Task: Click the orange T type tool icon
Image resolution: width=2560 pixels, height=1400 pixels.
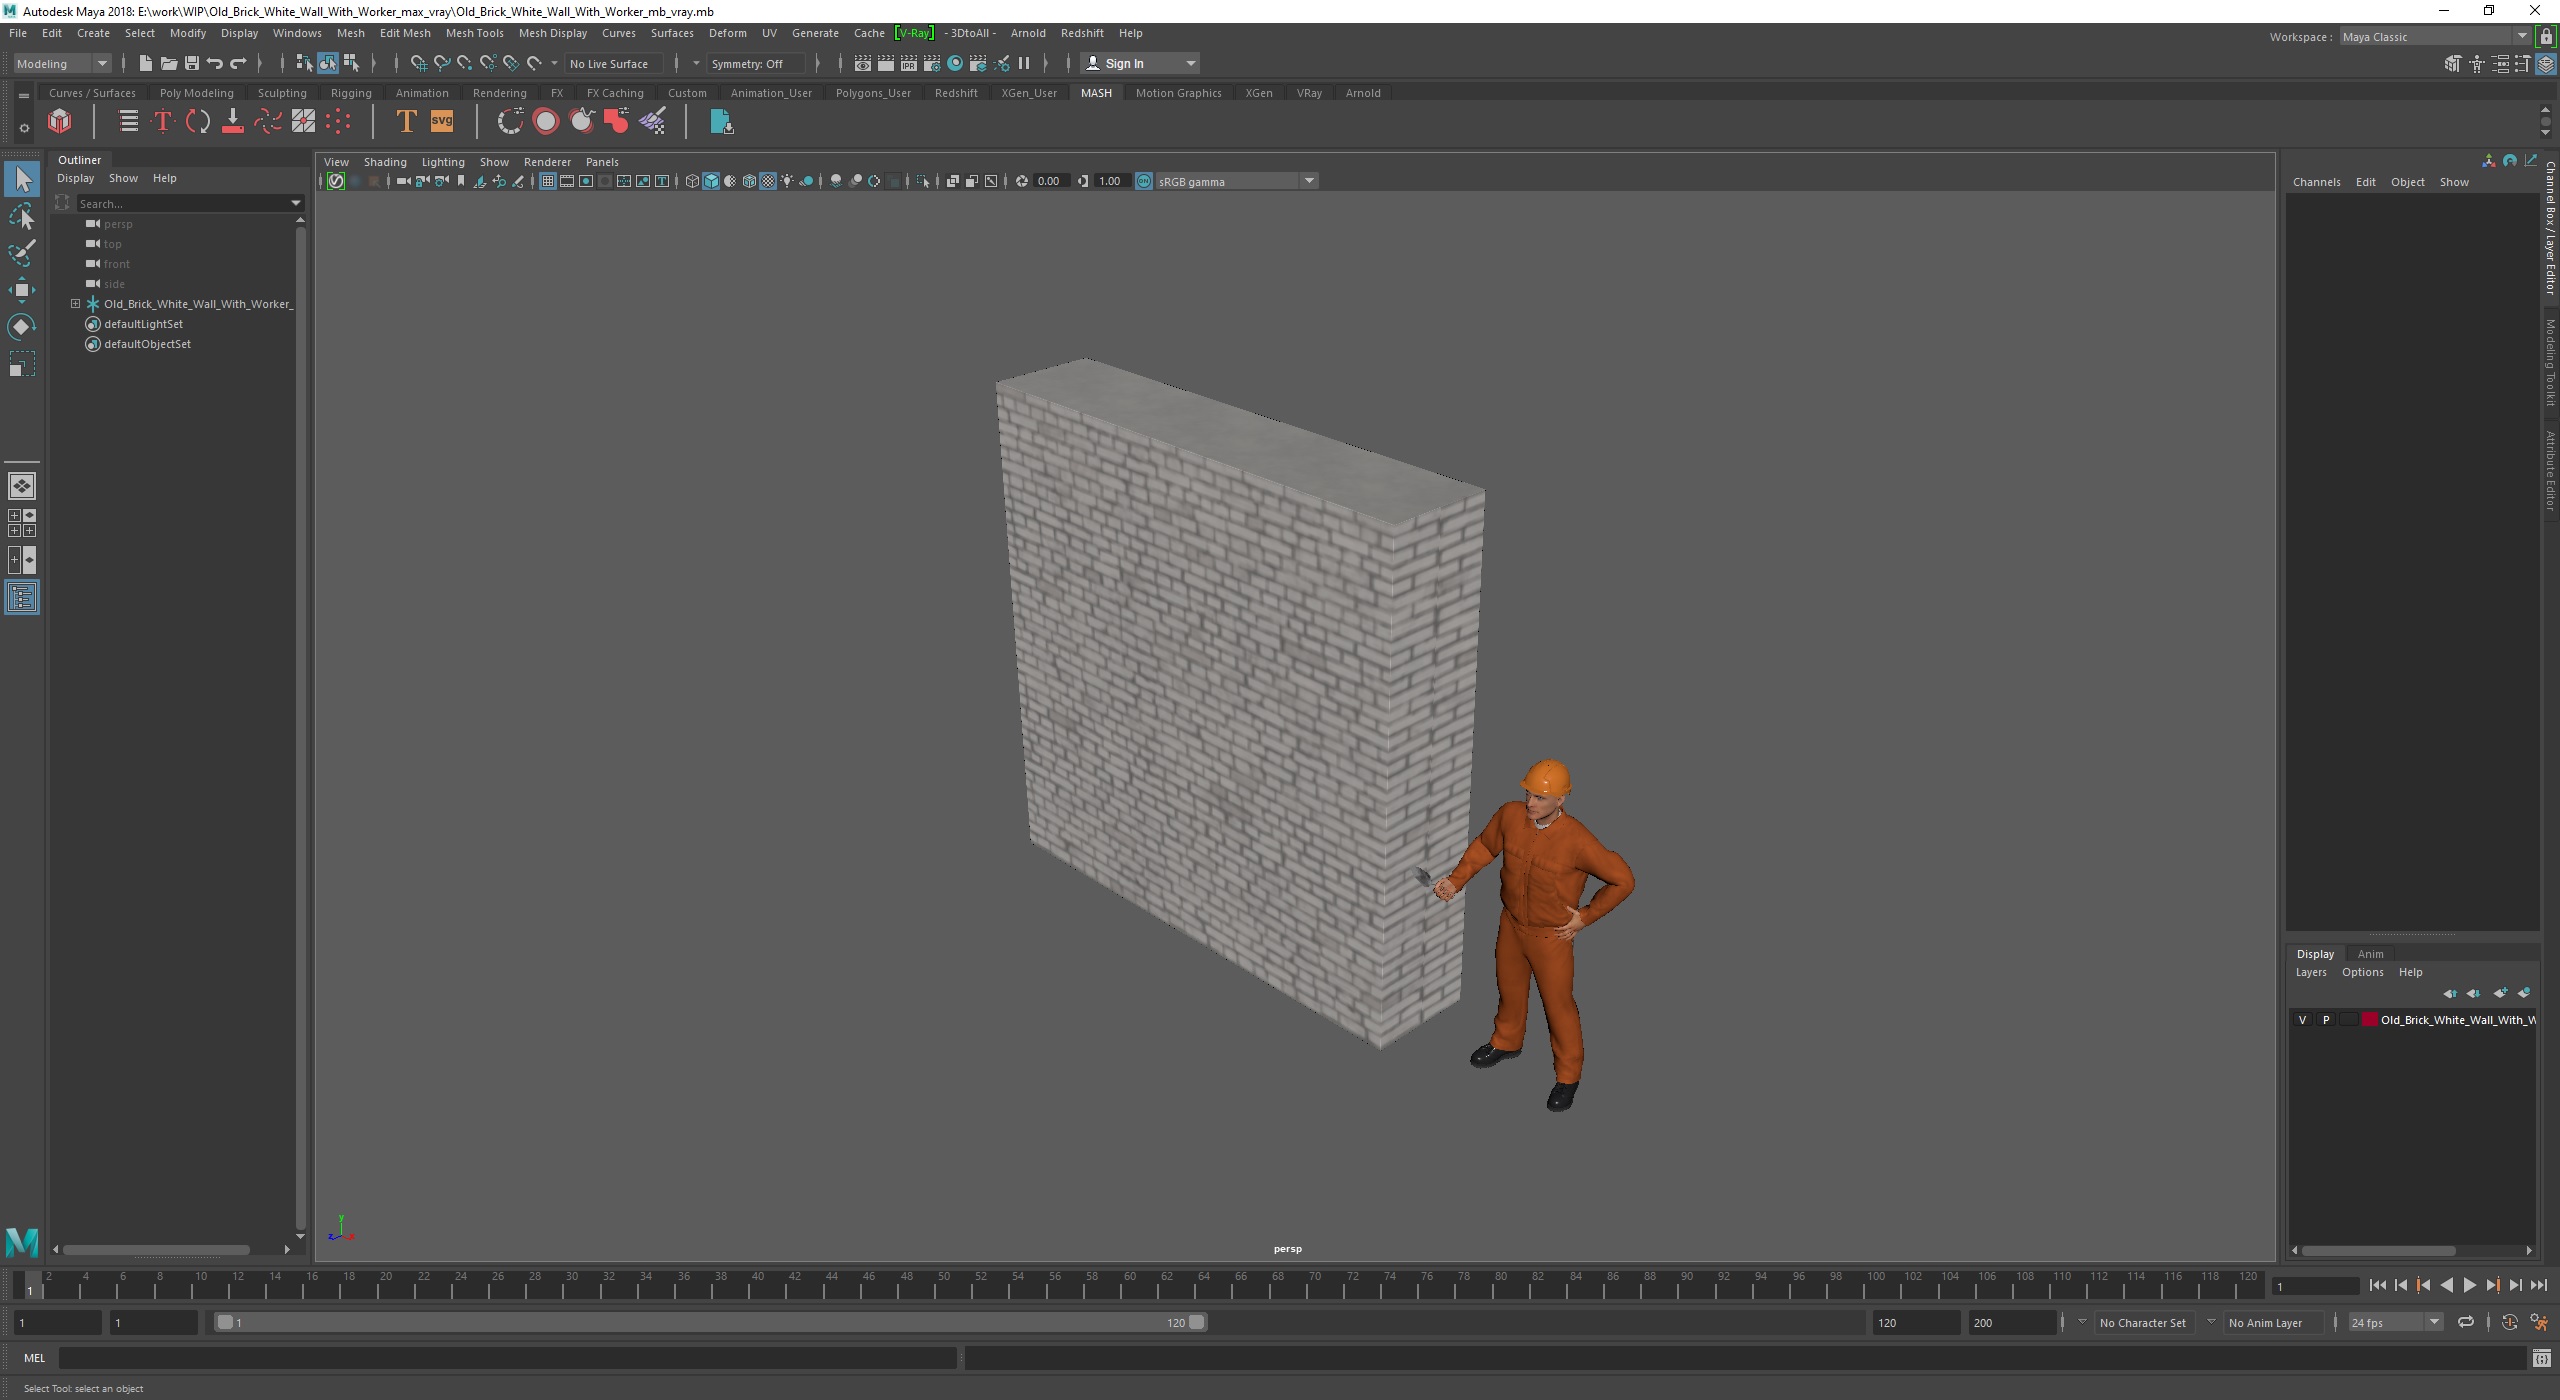Action: 405,122
